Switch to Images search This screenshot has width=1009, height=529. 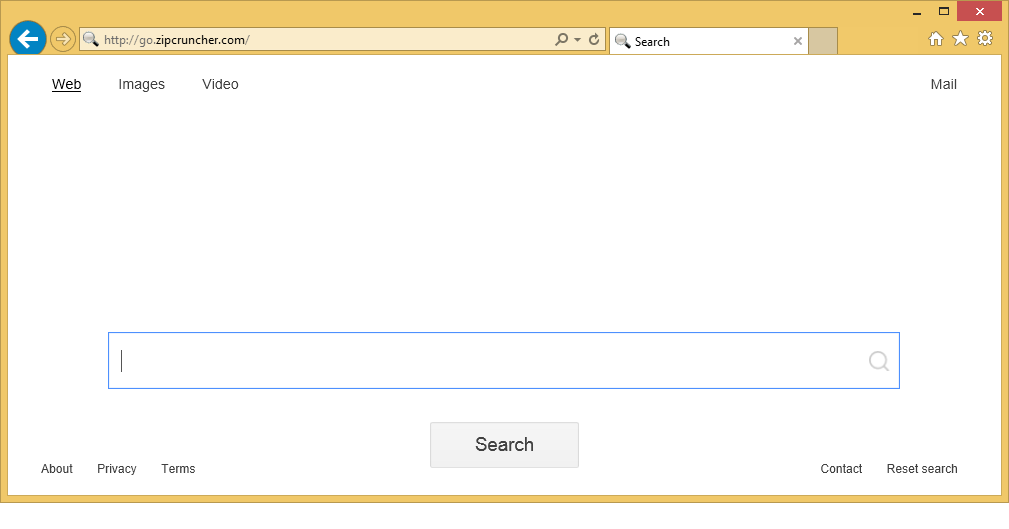(142, 84)
